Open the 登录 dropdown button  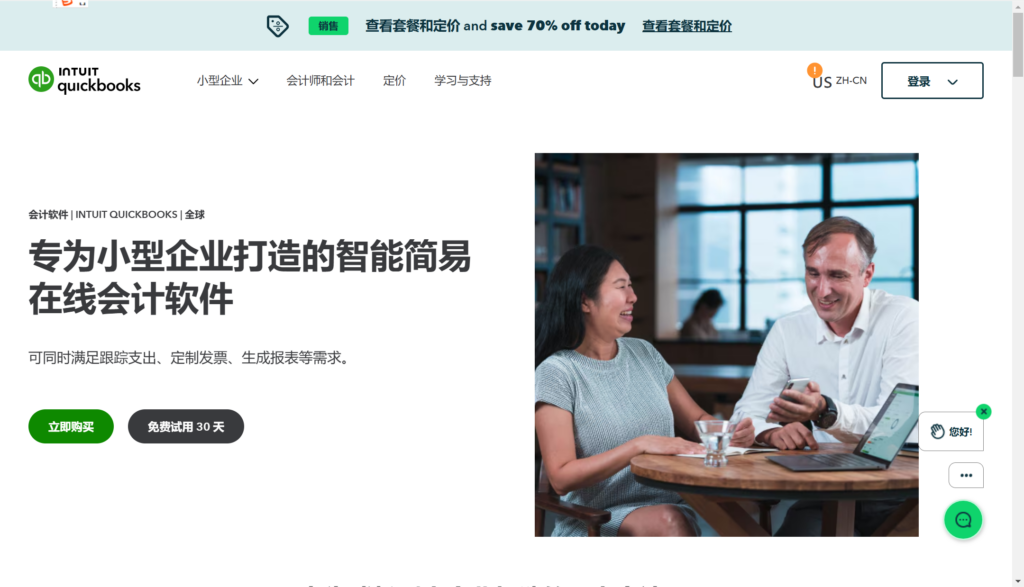click(x=932, y=81)
